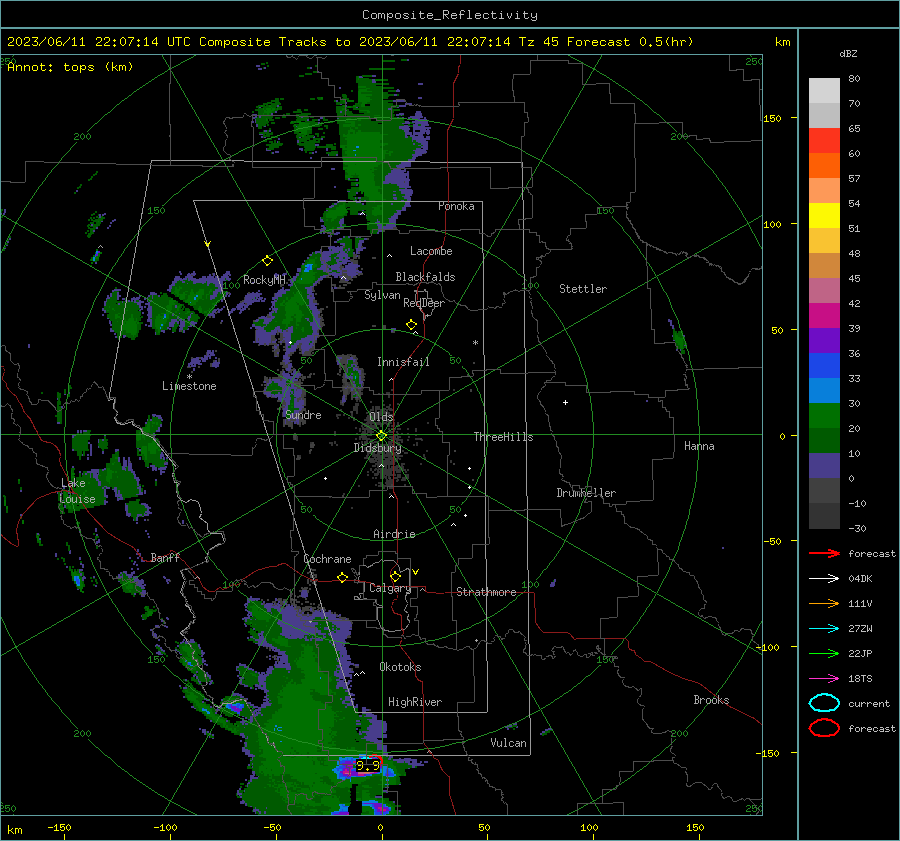Click the Ponoka city label
900x841 pixels.
pos(456,206)
